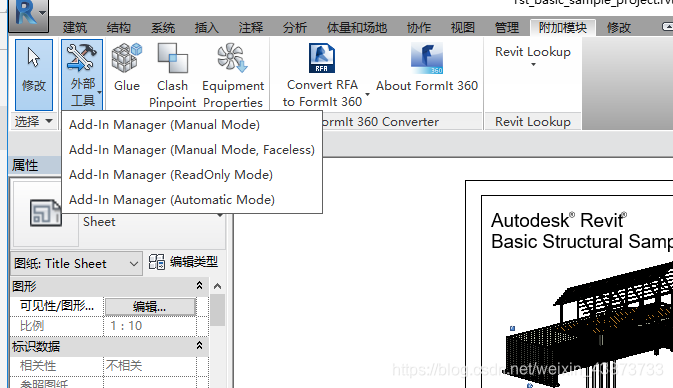
Task: Click the 可见性/图形... property label
Action: (x=57, y=306)
